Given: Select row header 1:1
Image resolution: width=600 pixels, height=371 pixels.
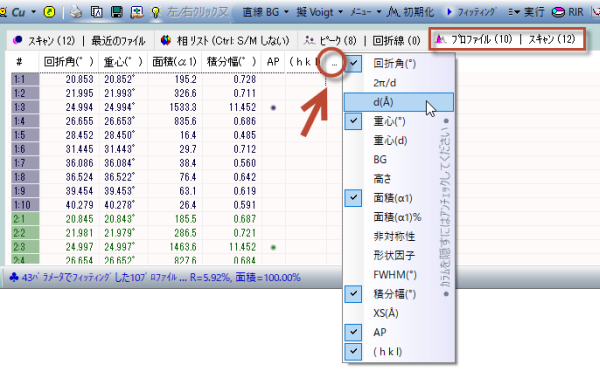Looking at the screenshot, I should (25, 79).
